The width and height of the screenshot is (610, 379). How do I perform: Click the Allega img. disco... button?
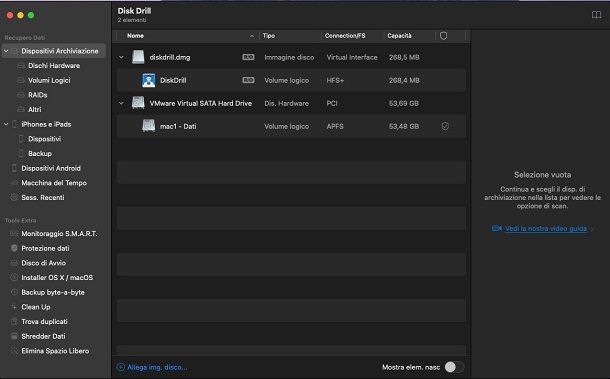(x=152, y=367)
